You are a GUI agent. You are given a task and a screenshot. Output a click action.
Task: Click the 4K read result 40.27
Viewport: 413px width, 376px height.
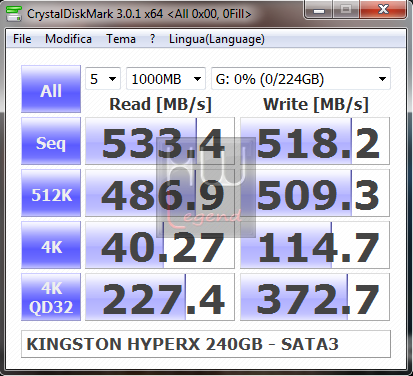pos(160,245)
